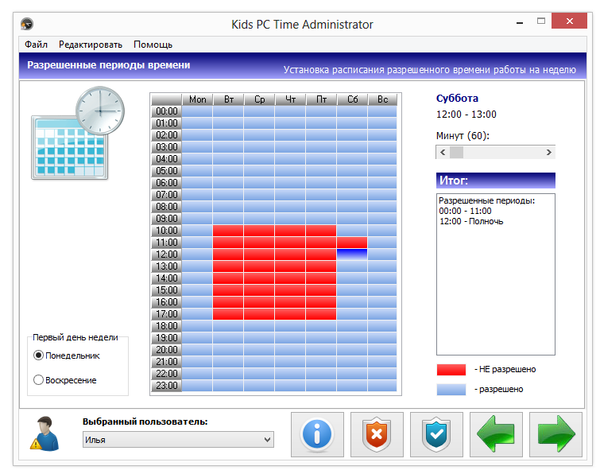600x474 pixels.
Task: Open the Файл menu
Action: (36, 45)
